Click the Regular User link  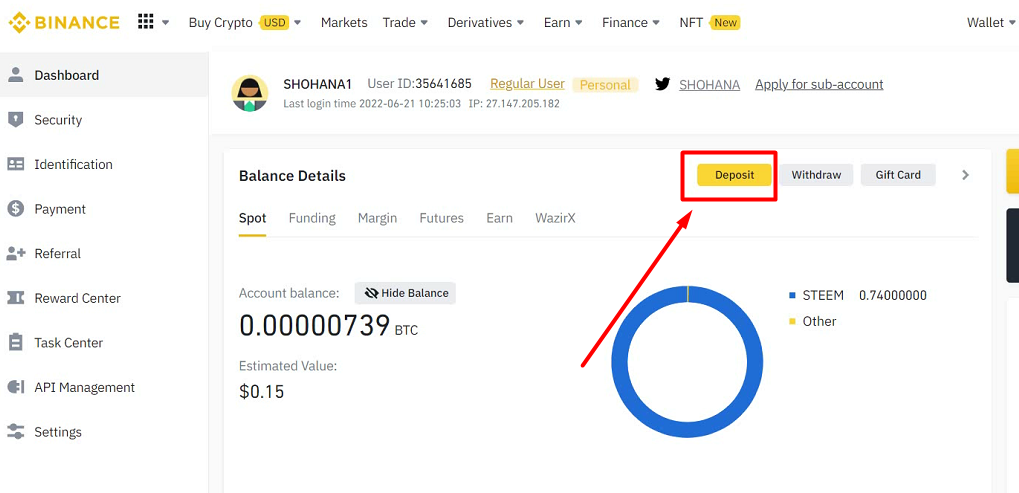(x=528, y=84)
